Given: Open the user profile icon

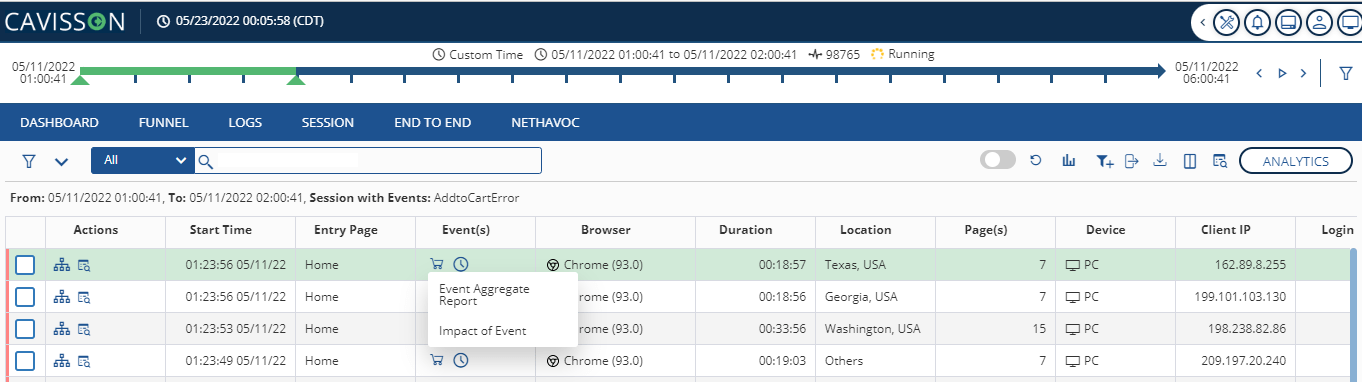Looking at the screenshot, I should [x=1320, y=21].
